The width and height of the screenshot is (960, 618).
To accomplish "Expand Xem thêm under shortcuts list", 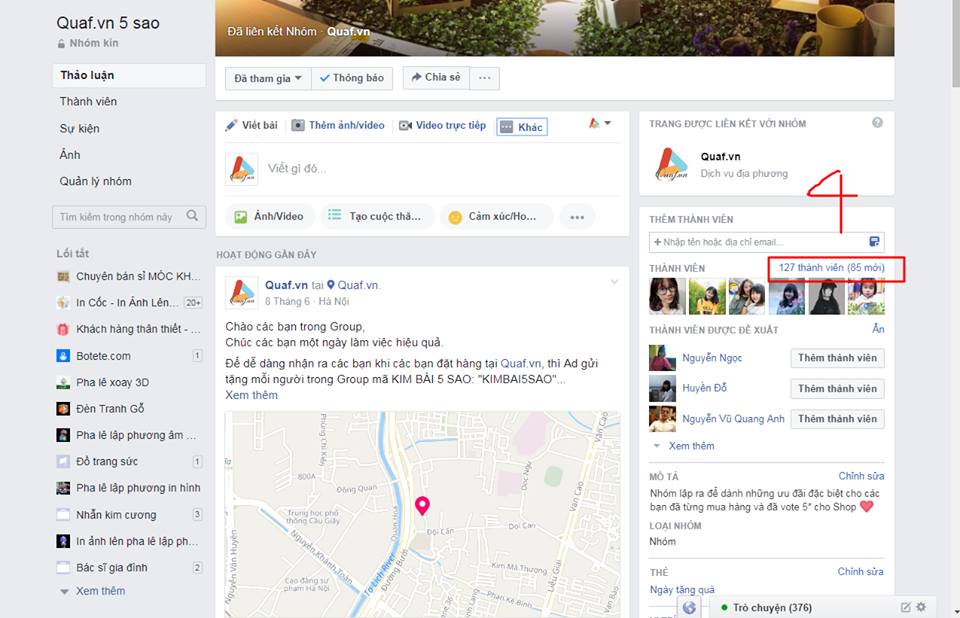I will [100, 591].
